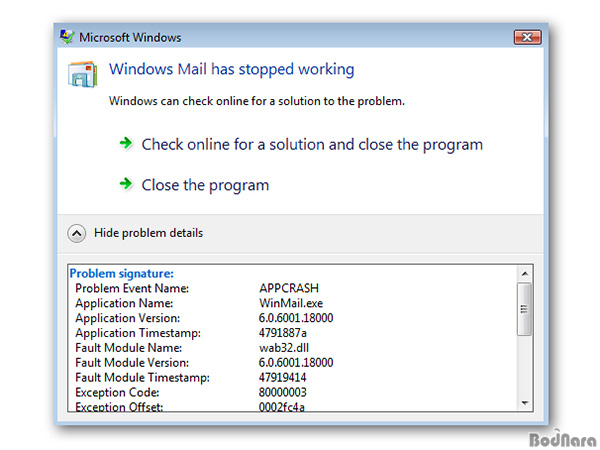Click the Application Version label
Image resolution: width=600 pixels, height=450 pixels.
(x=127, y=318)
